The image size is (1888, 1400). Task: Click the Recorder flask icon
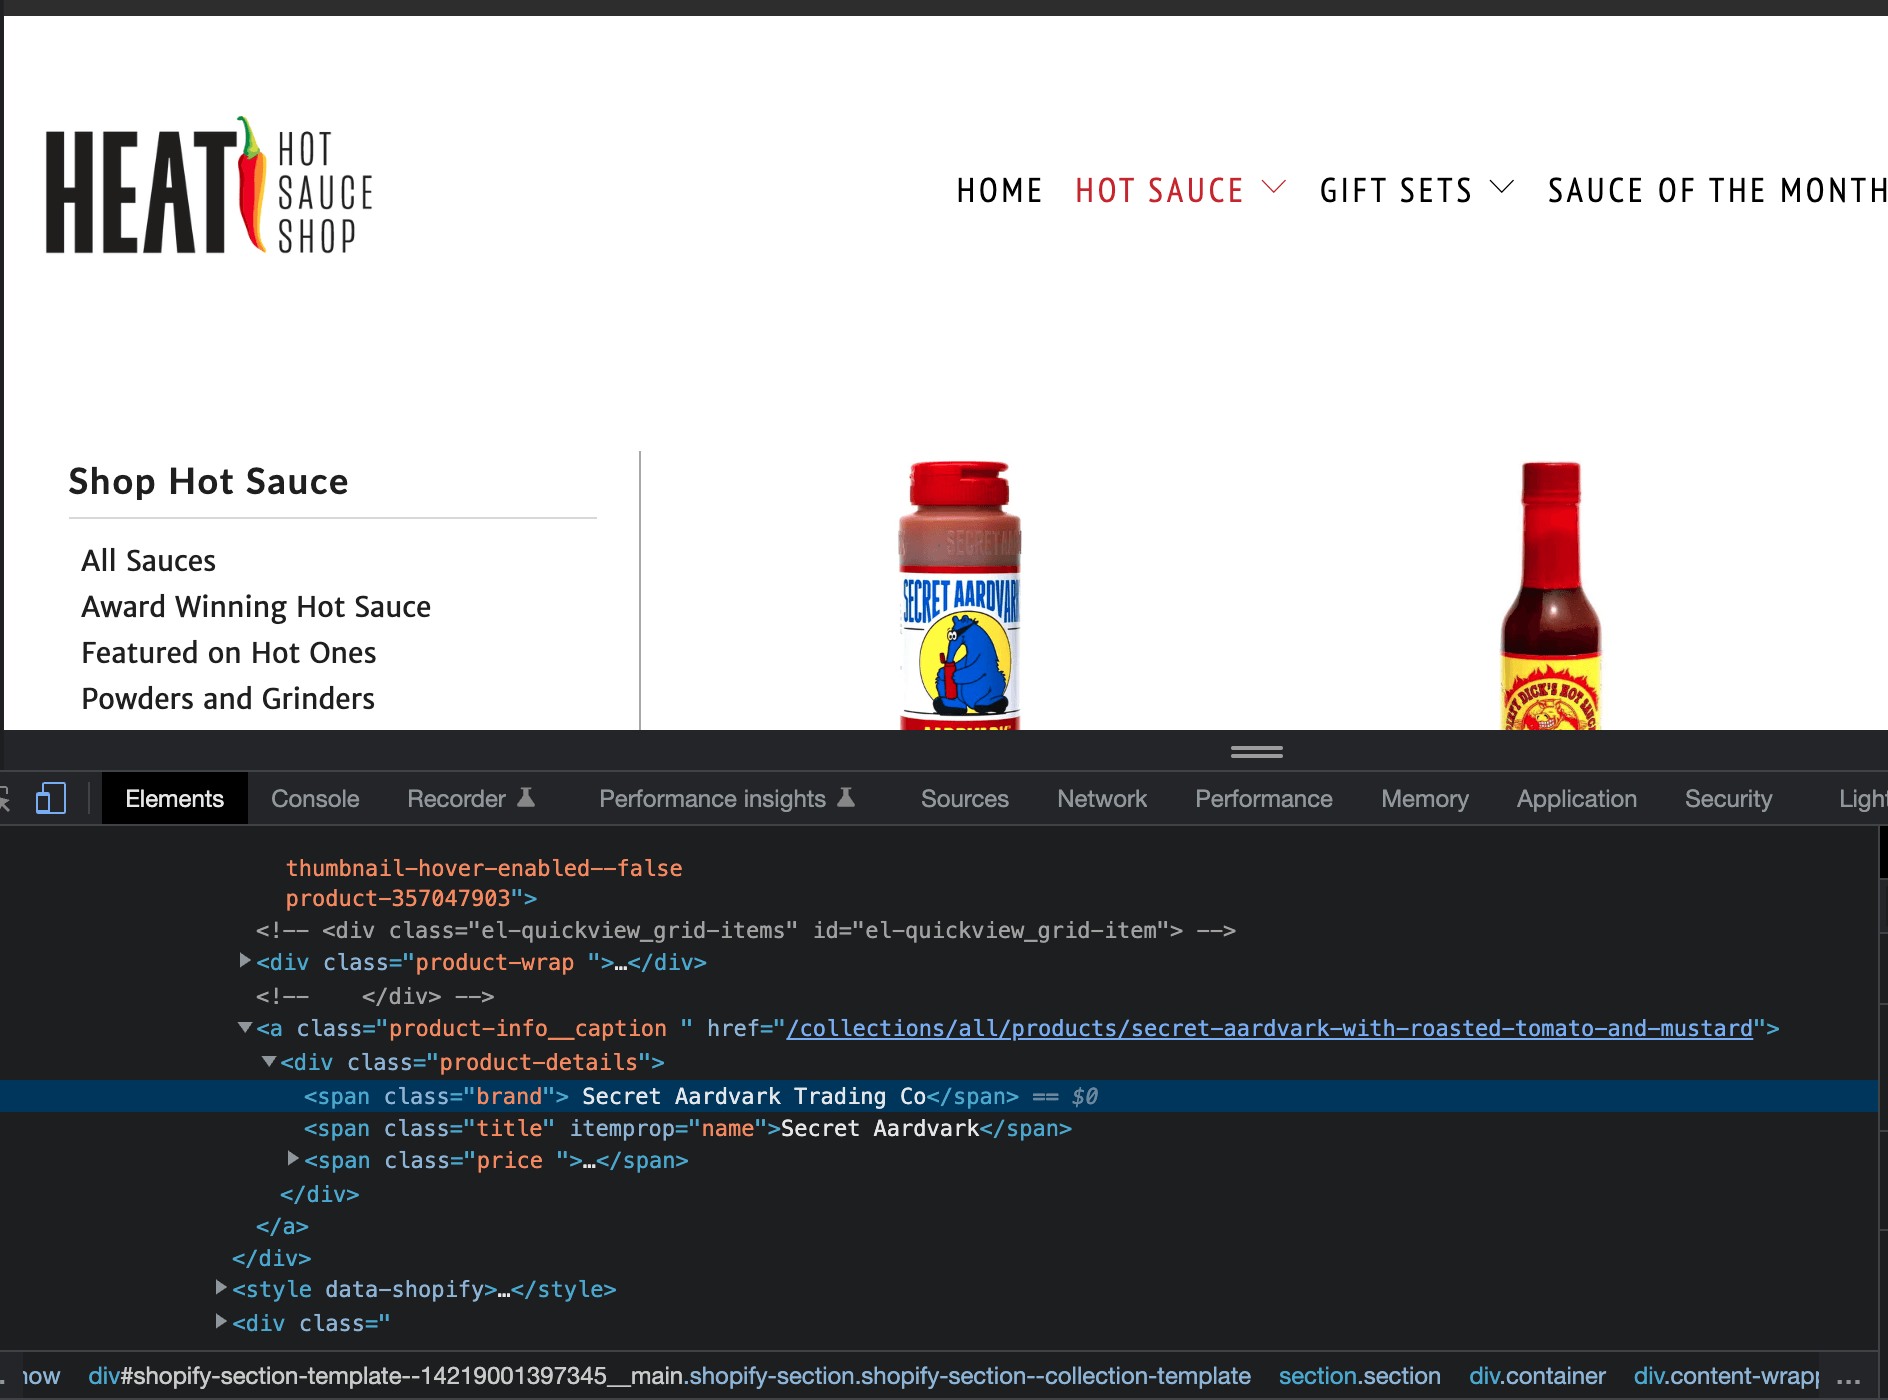click(526, 797)
